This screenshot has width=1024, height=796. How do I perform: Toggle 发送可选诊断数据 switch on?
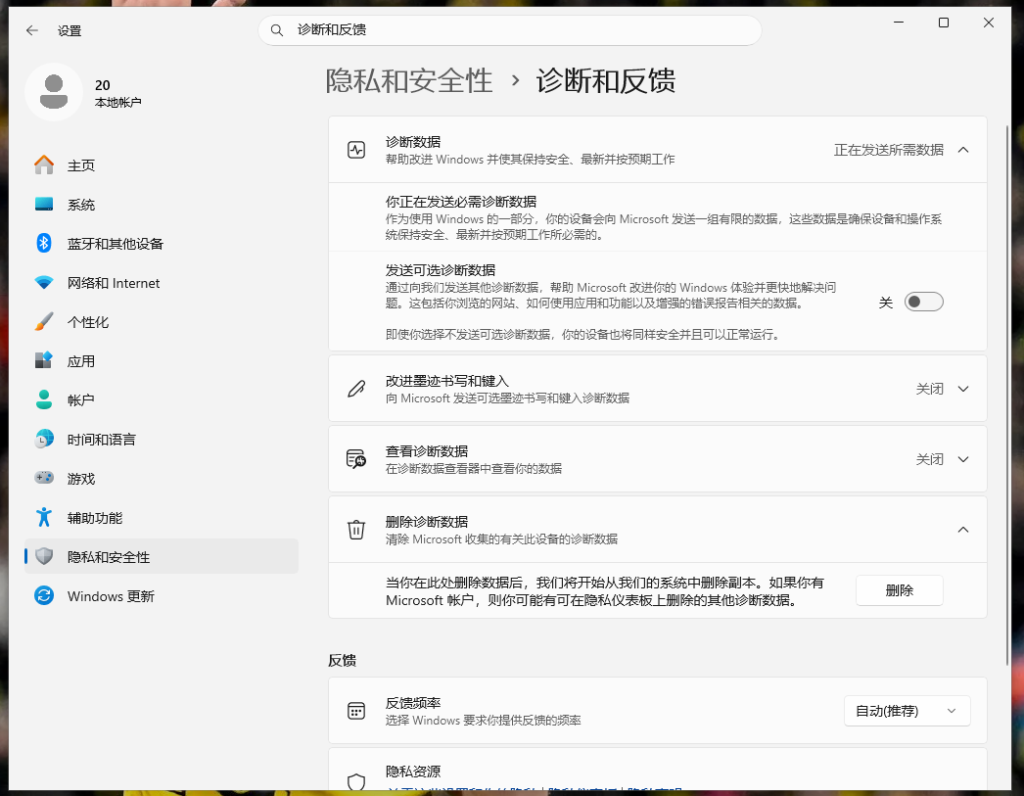[x=923, y=302]
